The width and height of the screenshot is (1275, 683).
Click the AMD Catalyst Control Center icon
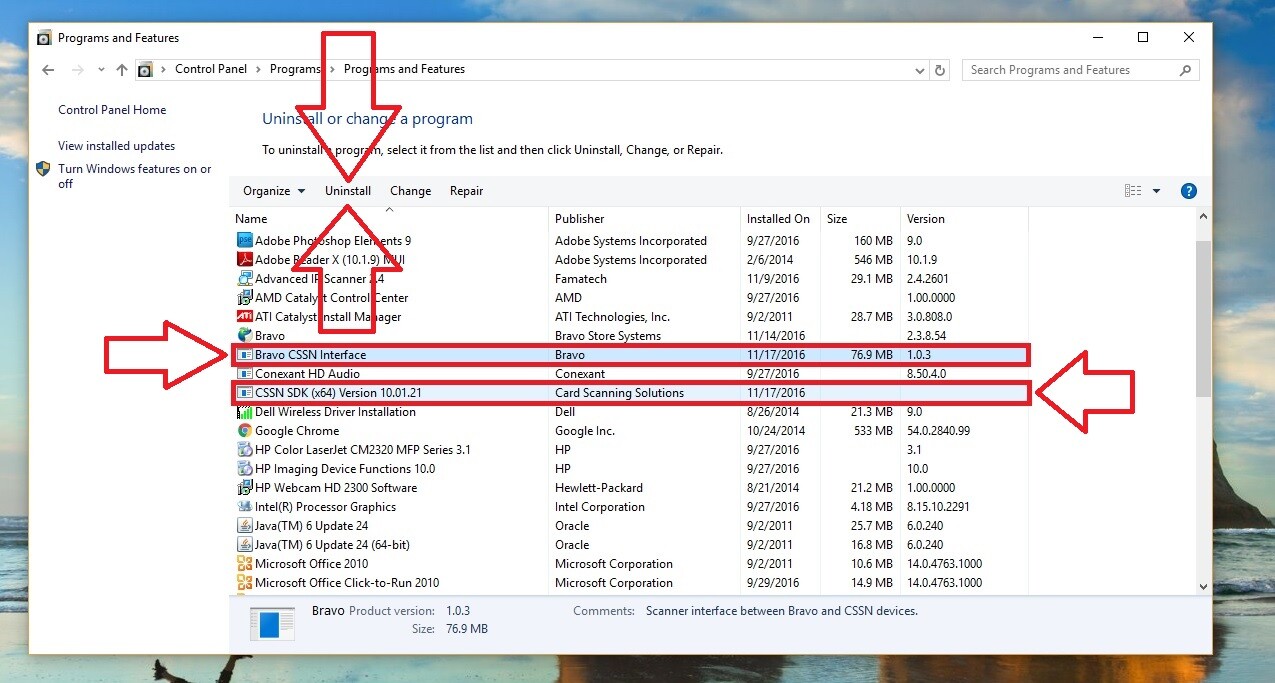[244, 298]
